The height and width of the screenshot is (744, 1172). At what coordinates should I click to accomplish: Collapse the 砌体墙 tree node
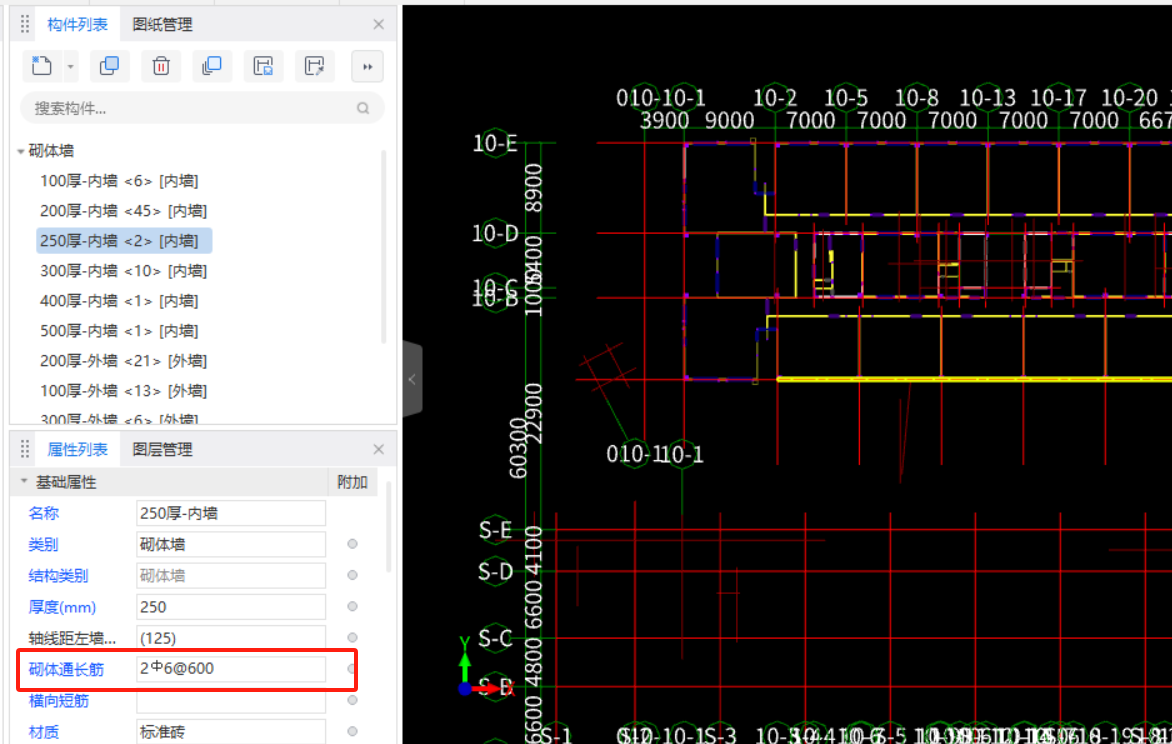pyautogui.click(x=21, y=151)
